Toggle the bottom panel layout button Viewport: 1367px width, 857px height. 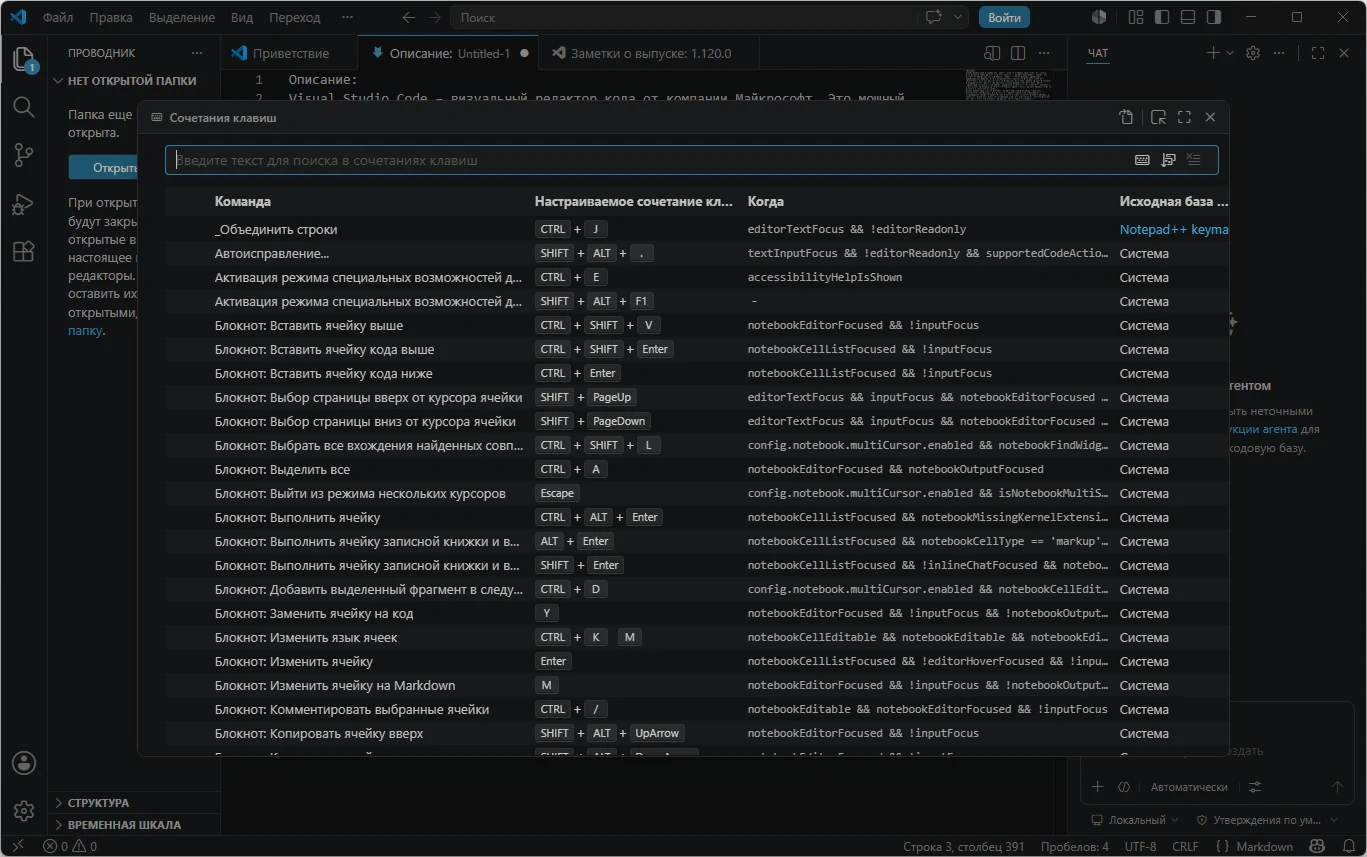tap(1188, 17)
